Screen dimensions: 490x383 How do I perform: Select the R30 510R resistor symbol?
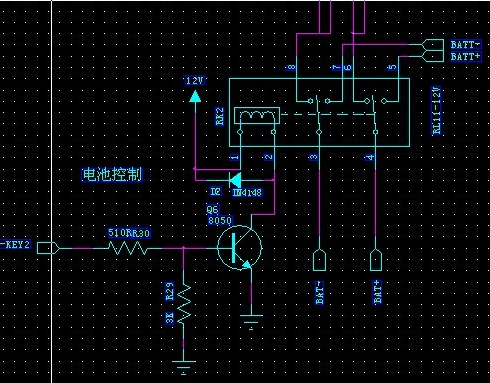pos(128,248)
